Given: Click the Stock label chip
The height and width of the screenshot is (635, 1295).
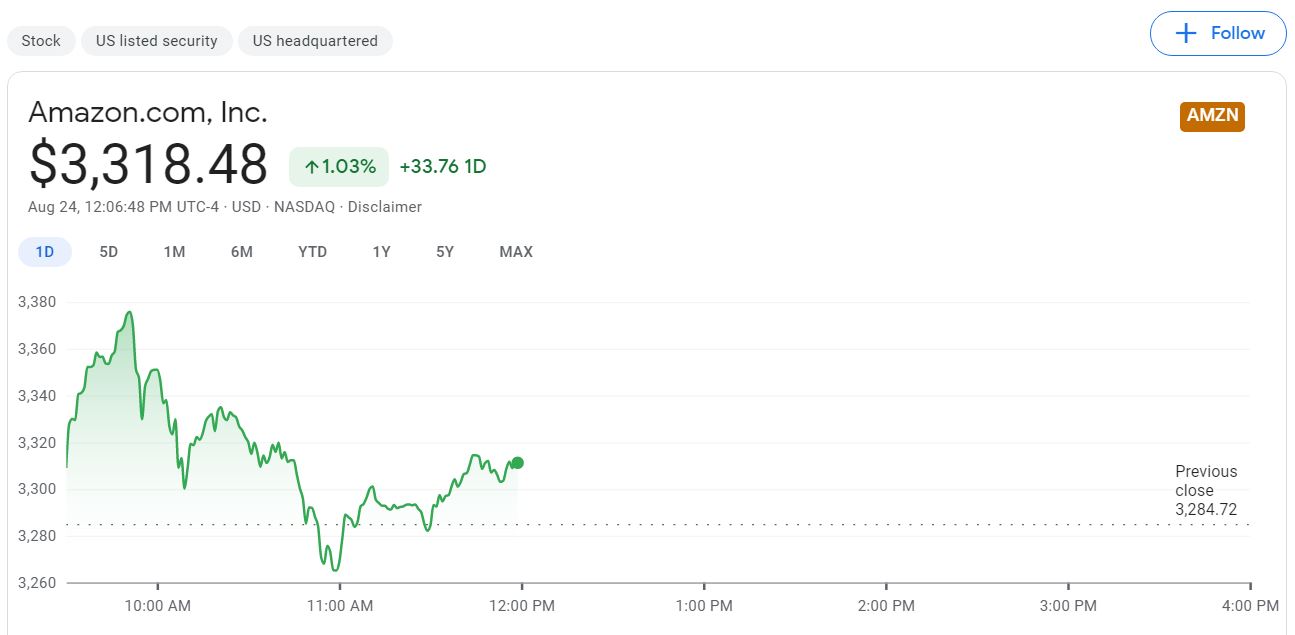Looking at the screenshot, I should (41, 40).
